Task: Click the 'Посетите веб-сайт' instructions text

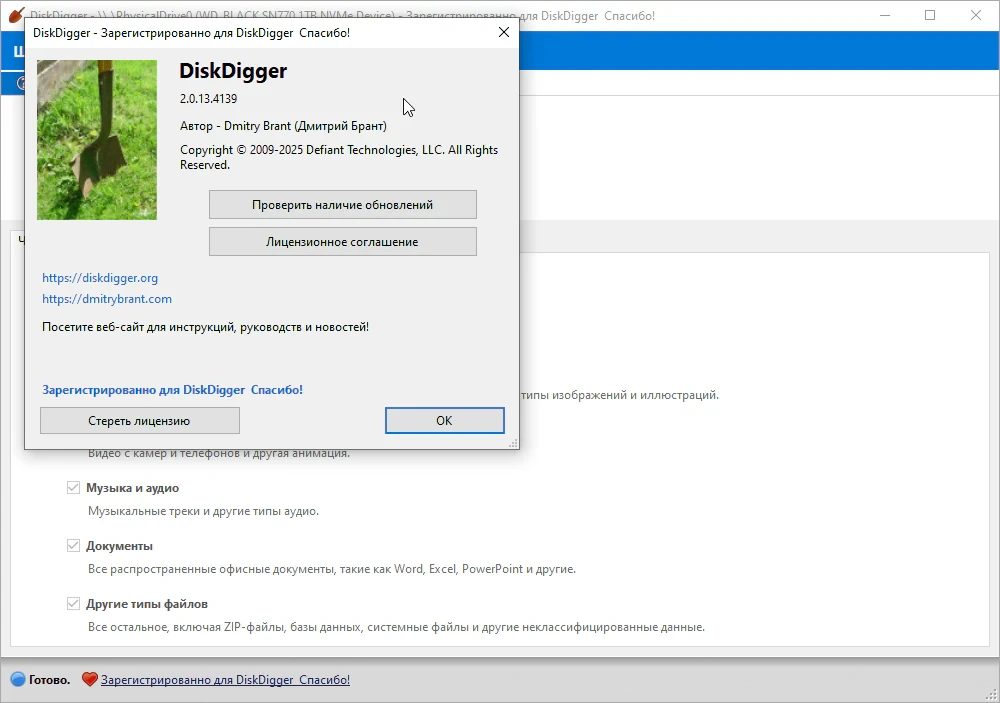Action: tap(205, 327)
